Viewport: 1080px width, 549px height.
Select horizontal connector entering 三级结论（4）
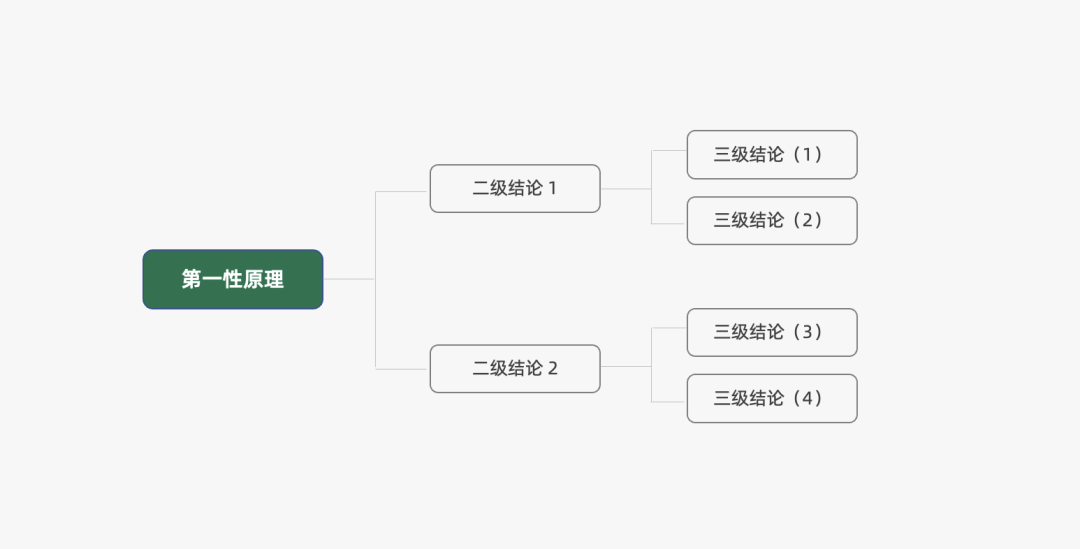[x=669, y=401]
